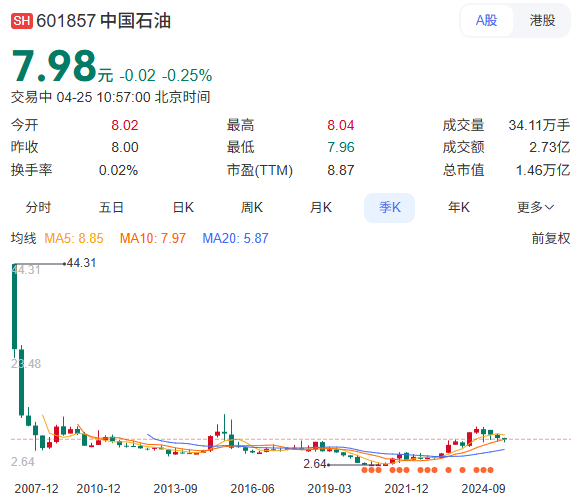Image resolution: width=586 pixels, height=501 pixels.
Task: Expand the 更多 dropdown menu
Action: [x=535, y=207]
